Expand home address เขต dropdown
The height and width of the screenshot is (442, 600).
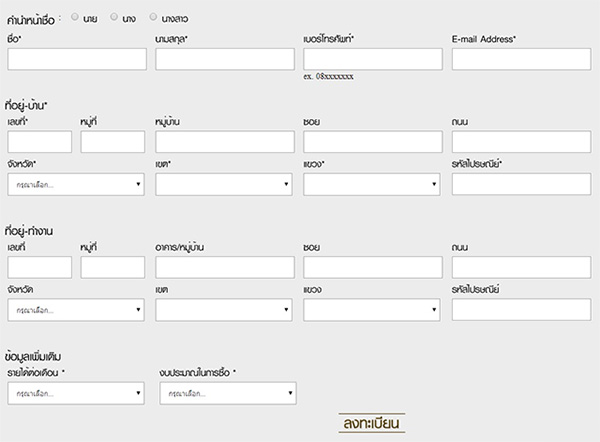225,184
